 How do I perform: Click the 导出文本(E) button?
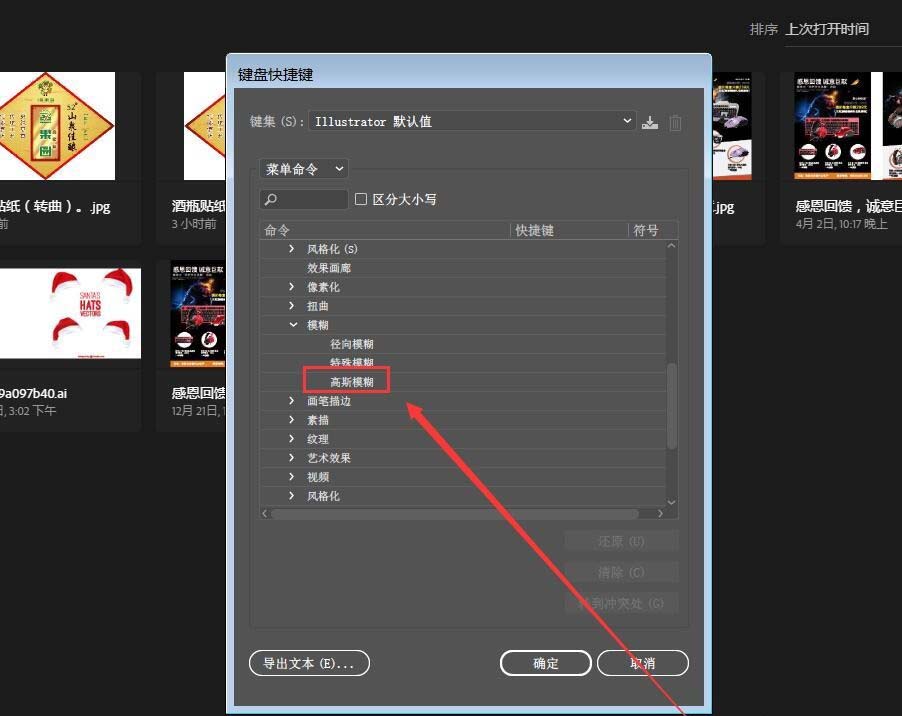308,663
